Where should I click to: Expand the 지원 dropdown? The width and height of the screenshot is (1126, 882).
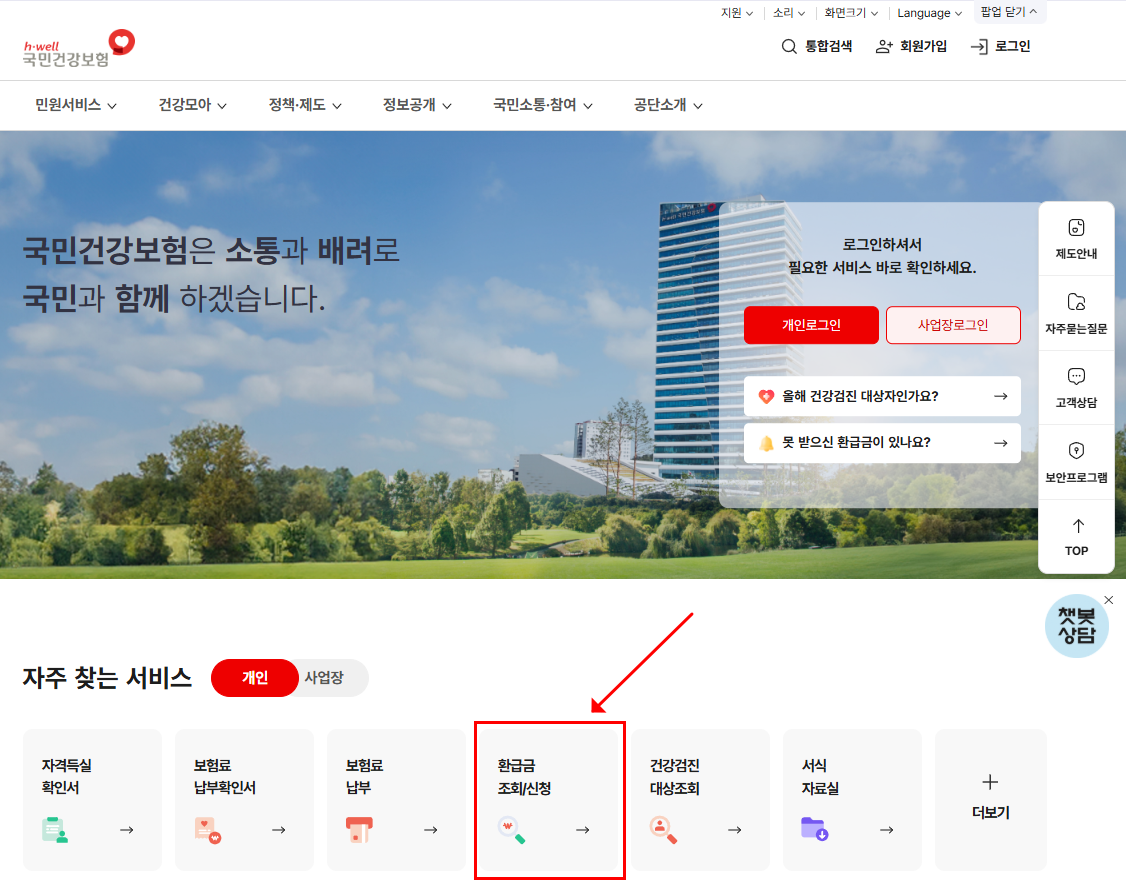(736, 12)
